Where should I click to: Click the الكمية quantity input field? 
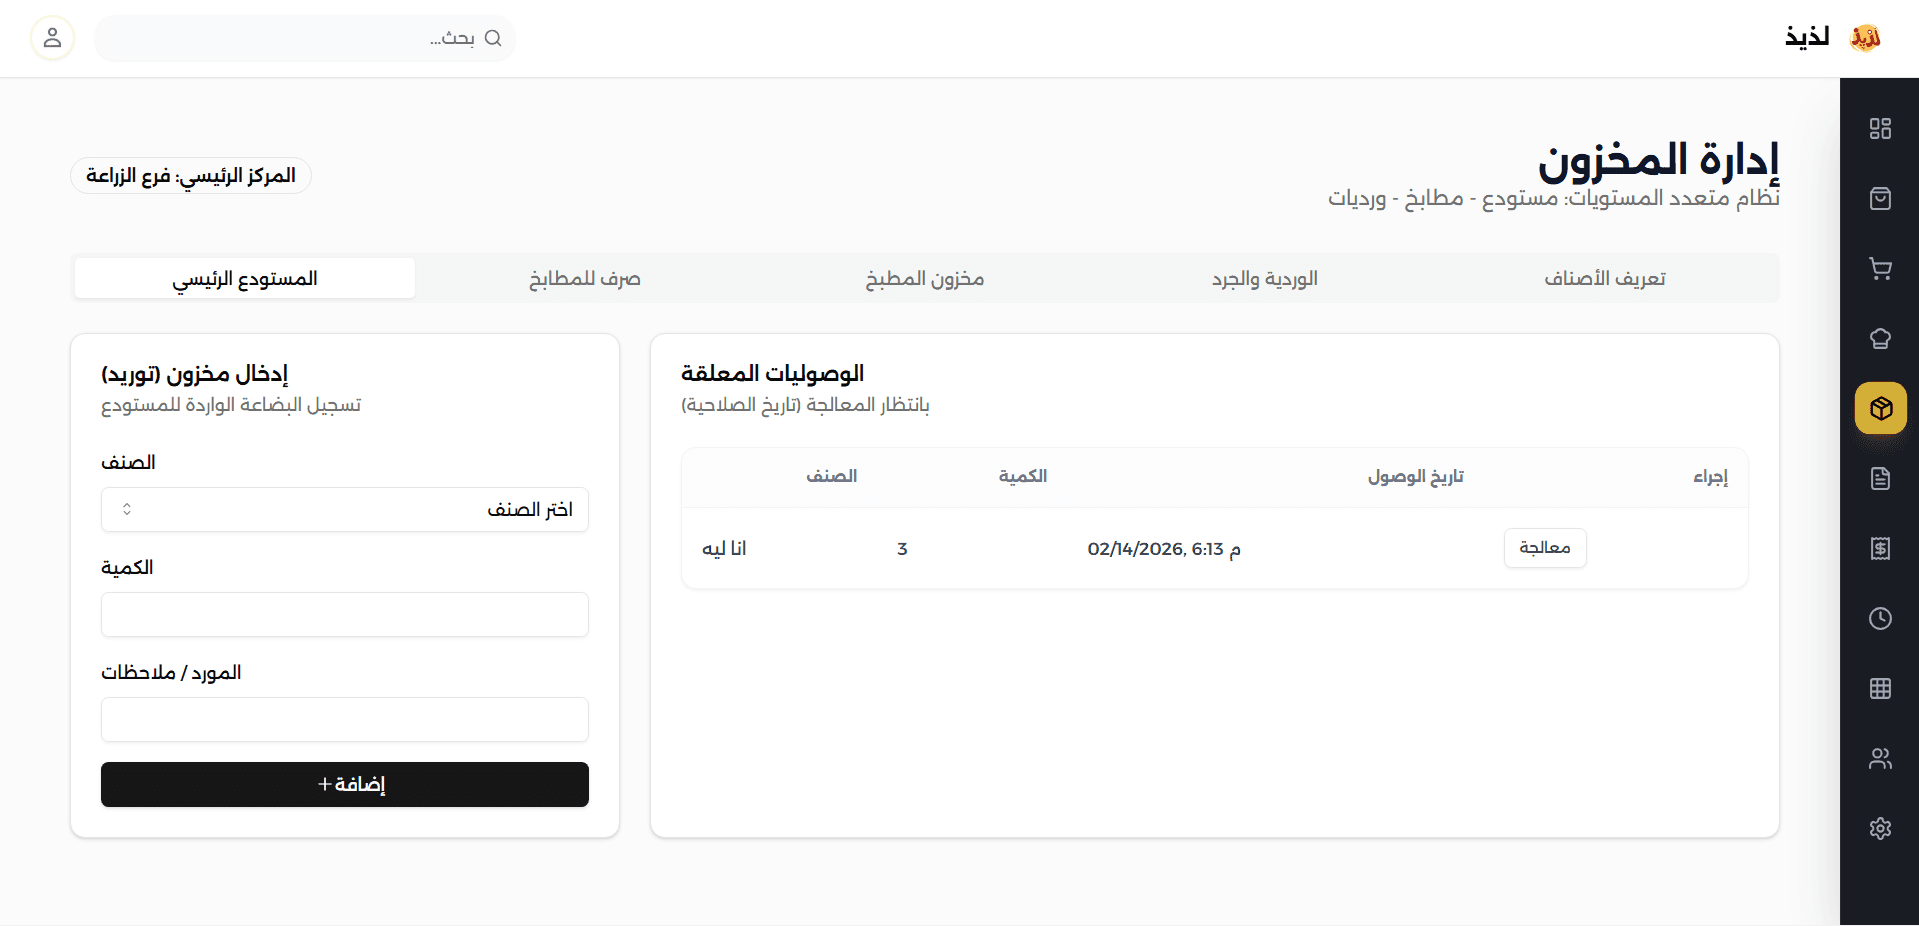tap(345, 615)
